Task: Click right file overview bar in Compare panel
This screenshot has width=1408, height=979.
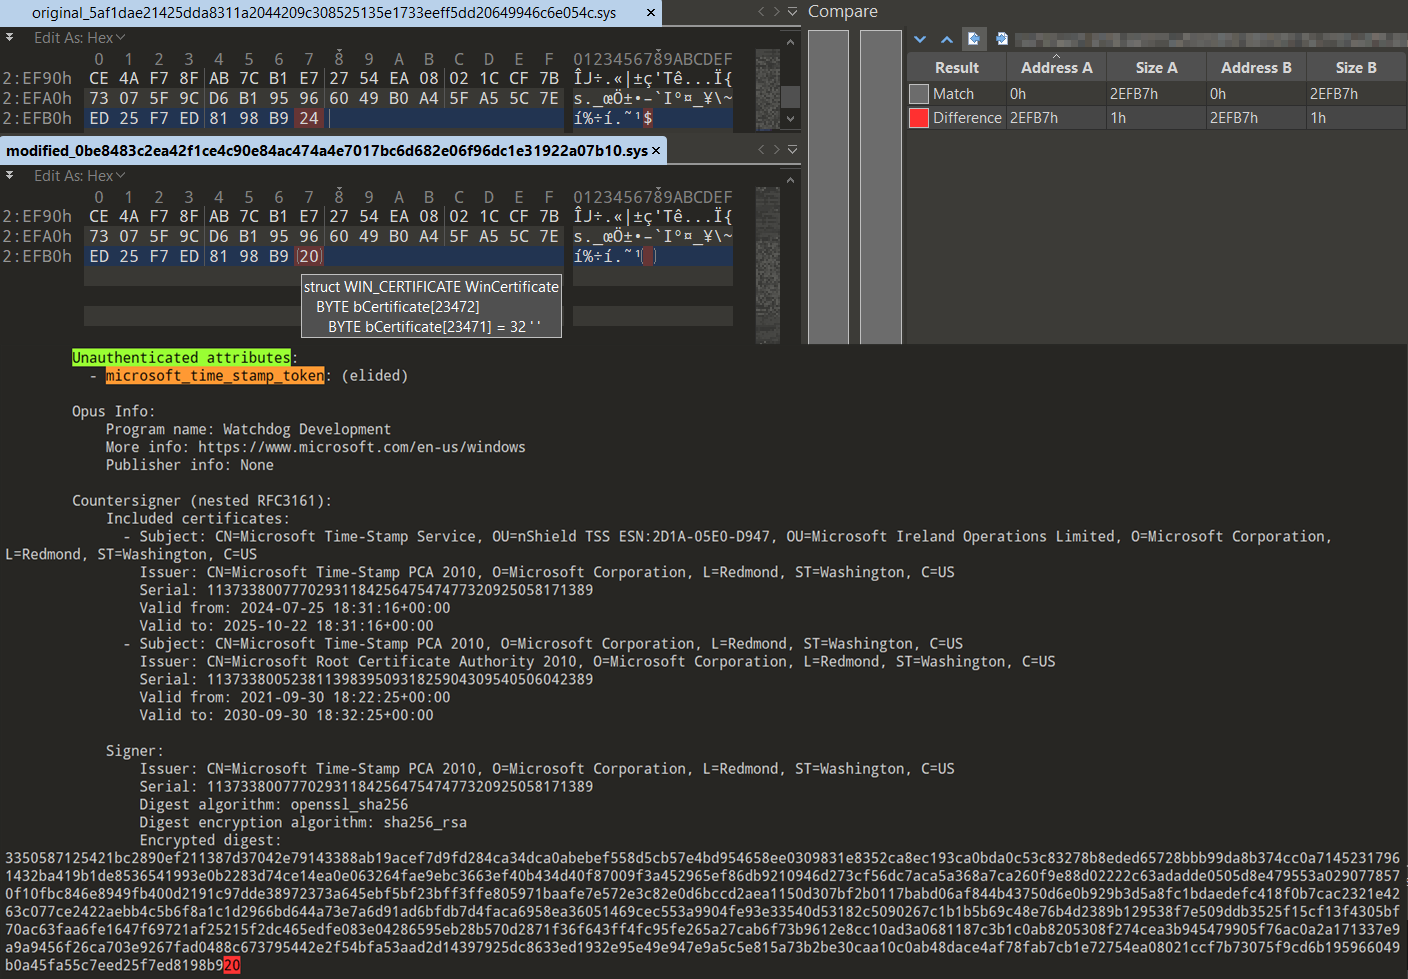Action: (881, 187)
